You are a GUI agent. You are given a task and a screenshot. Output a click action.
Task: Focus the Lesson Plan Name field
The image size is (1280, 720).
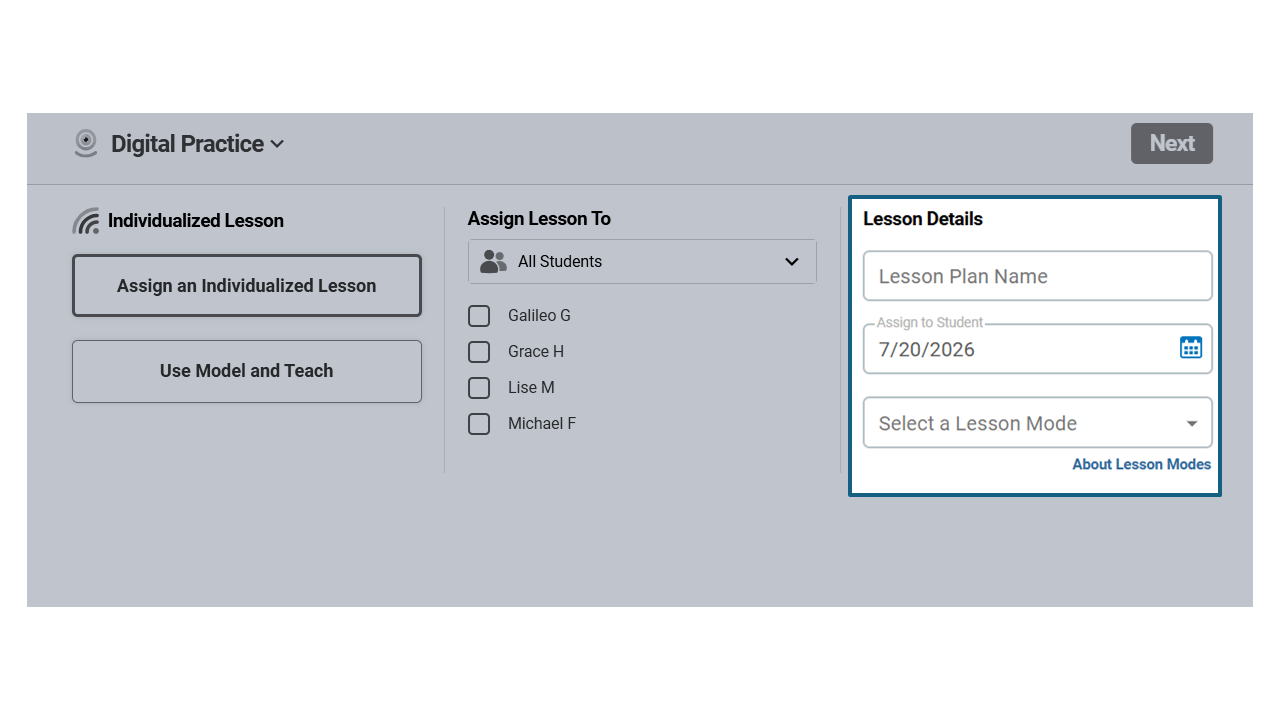click(1038, 276)
